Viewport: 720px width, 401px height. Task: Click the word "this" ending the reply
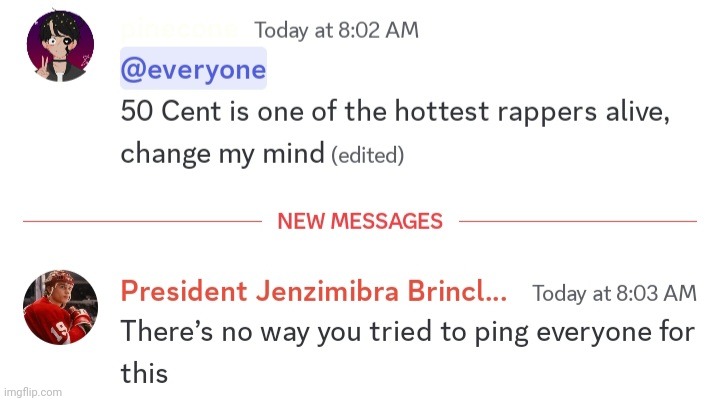coord(144,373)
